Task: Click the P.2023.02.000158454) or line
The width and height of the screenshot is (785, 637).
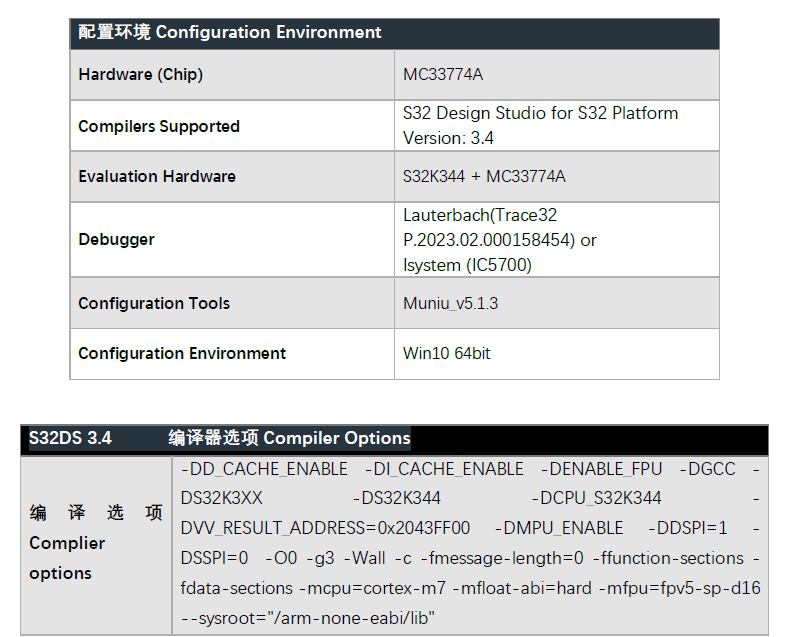Action: tap(500, 240)
